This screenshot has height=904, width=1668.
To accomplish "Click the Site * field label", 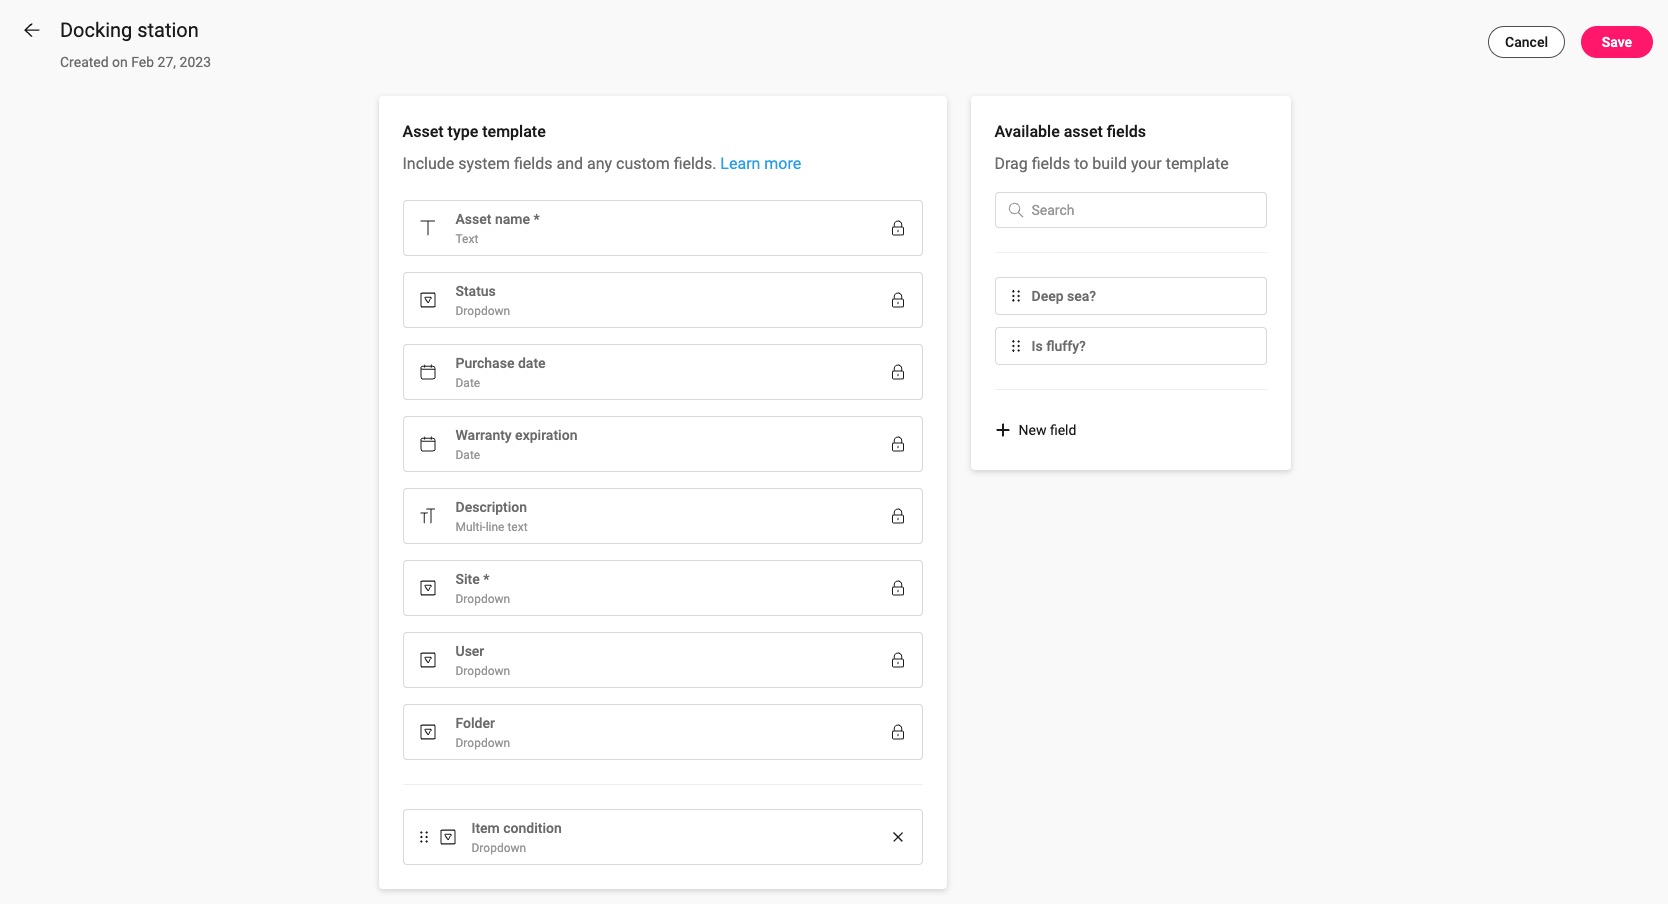I will point(472,579).
